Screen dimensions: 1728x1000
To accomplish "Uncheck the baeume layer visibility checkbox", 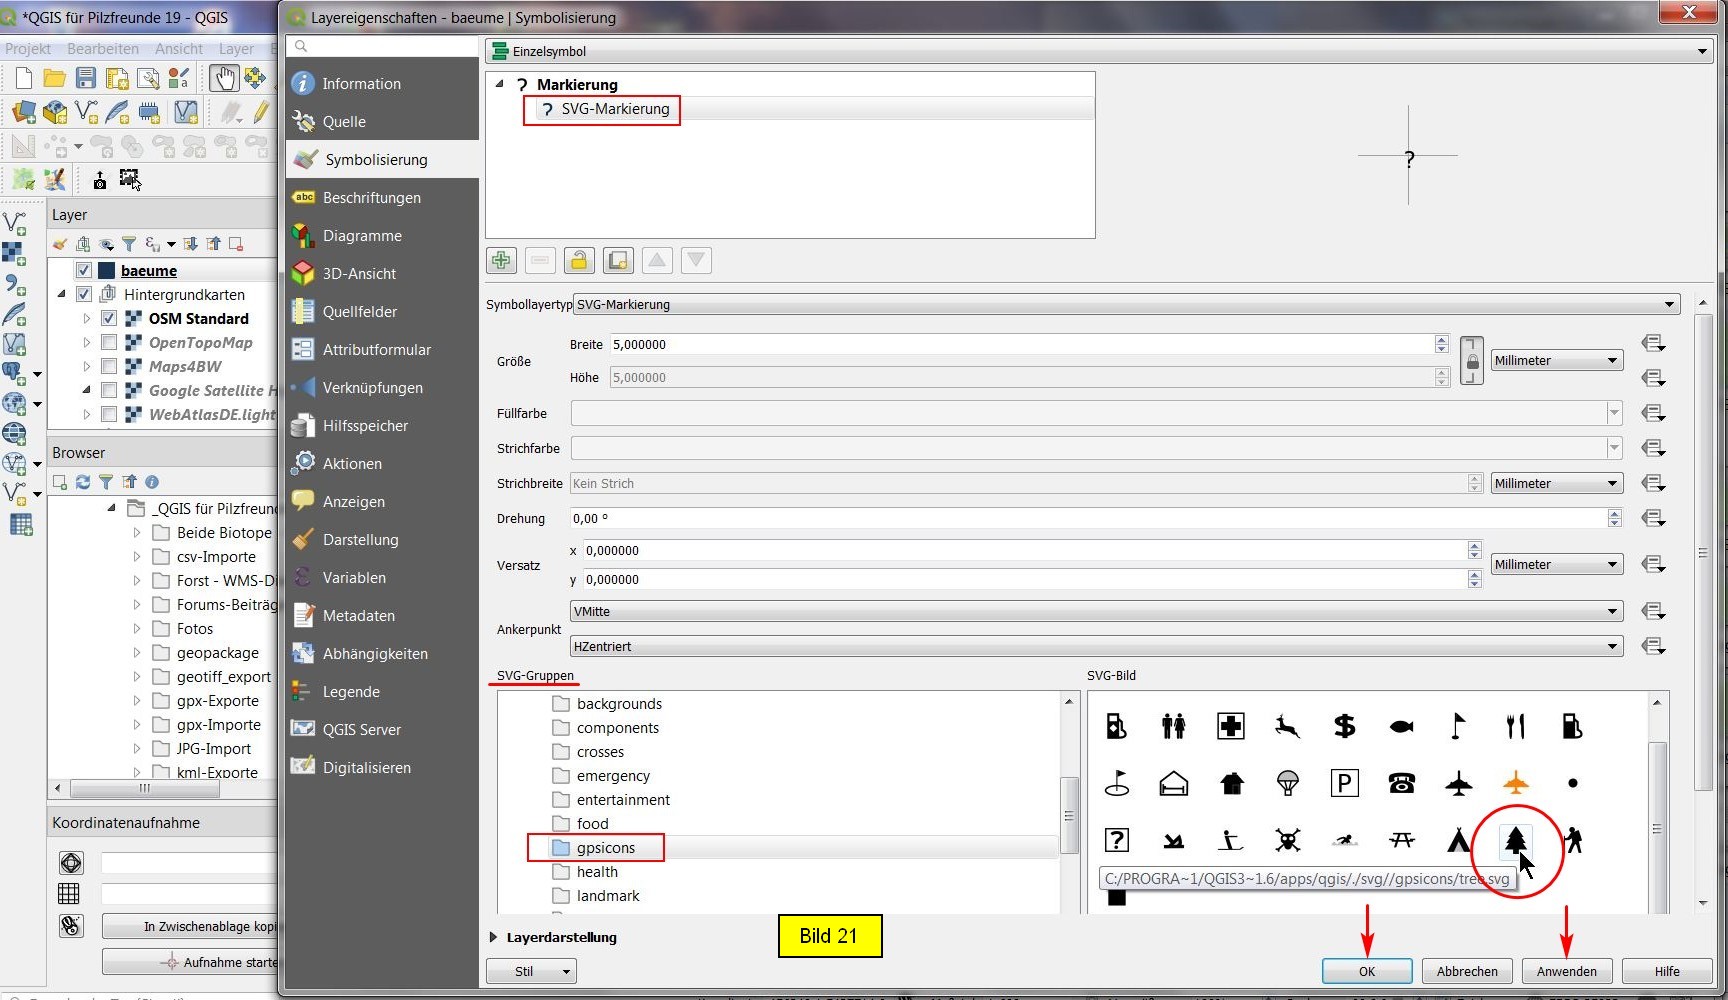I will click(84, 270).
